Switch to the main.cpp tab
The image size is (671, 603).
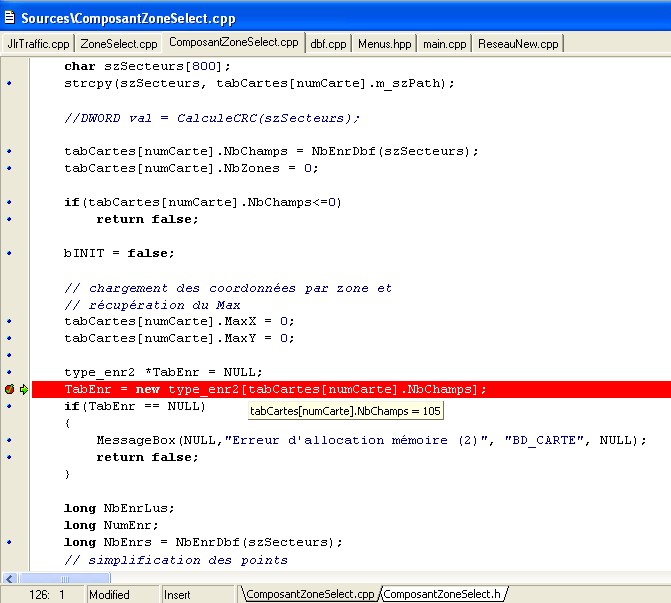444,44
